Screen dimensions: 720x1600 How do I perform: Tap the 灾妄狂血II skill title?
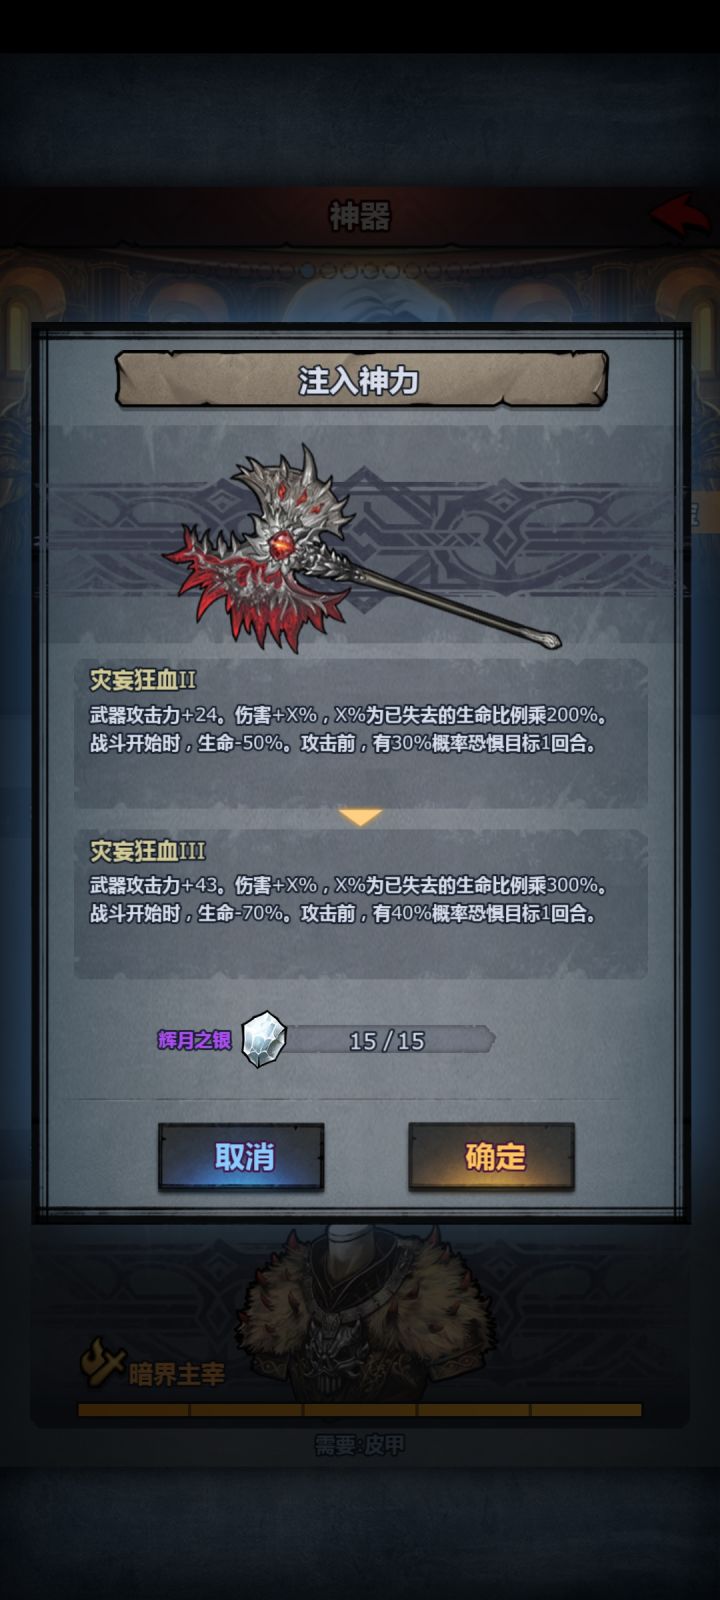pyautogui.click(x=143, y=680)
